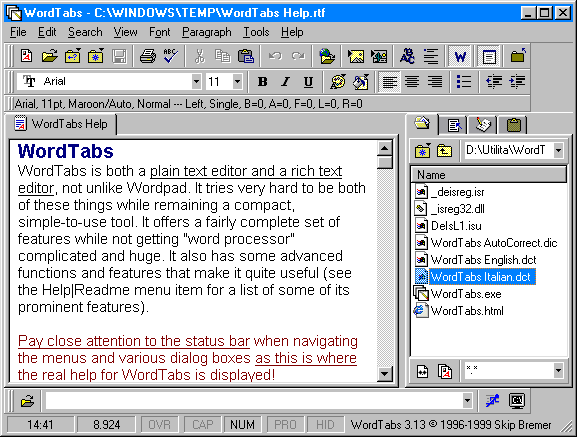577x437 pixels.
Task: Click the increase indent icon
Action: tap(517, 81)
